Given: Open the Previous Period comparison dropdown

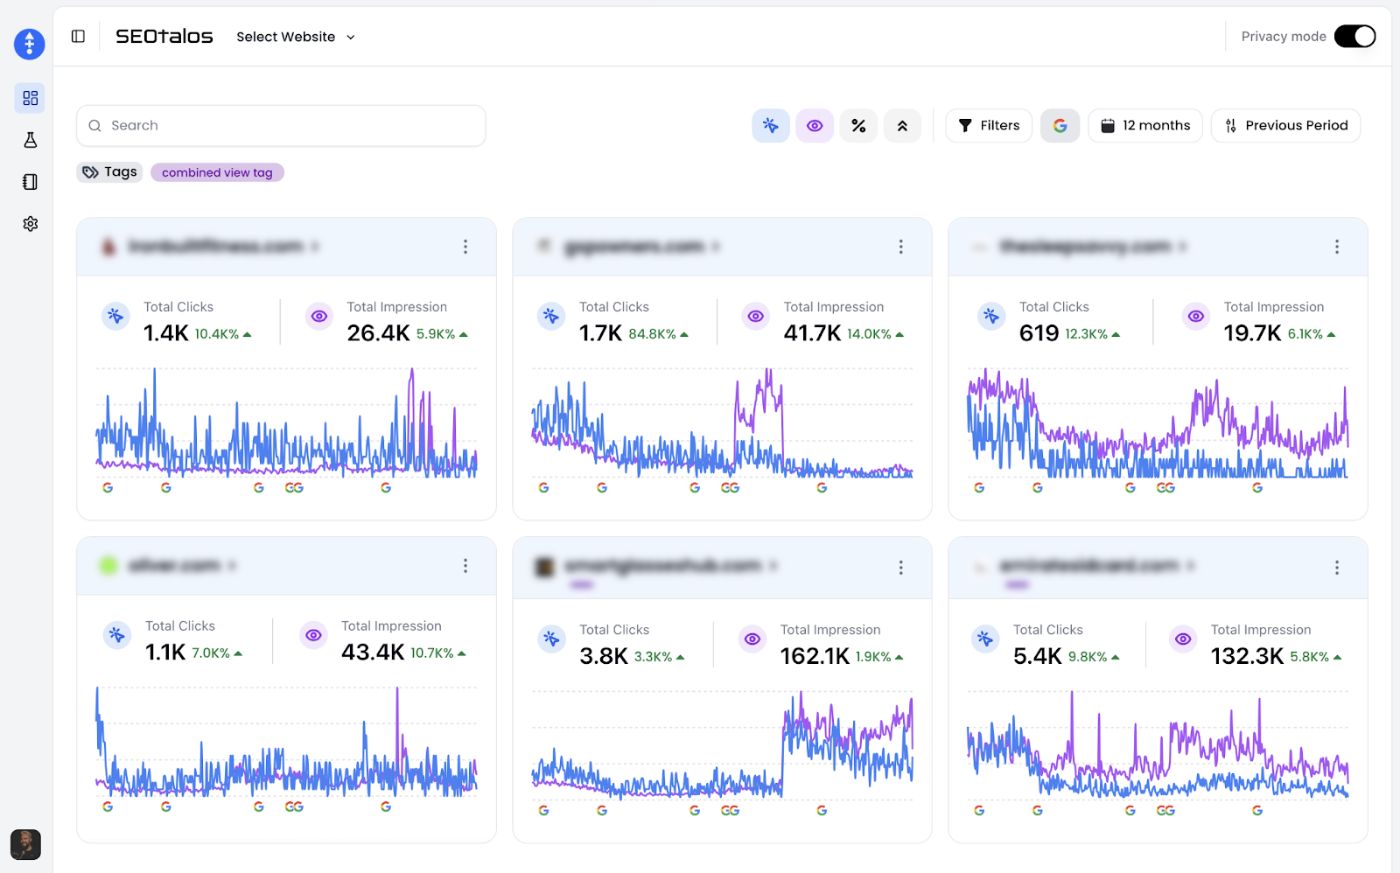Looking at the screenshot, I should pyautogui.click(x=1285, y=126).
